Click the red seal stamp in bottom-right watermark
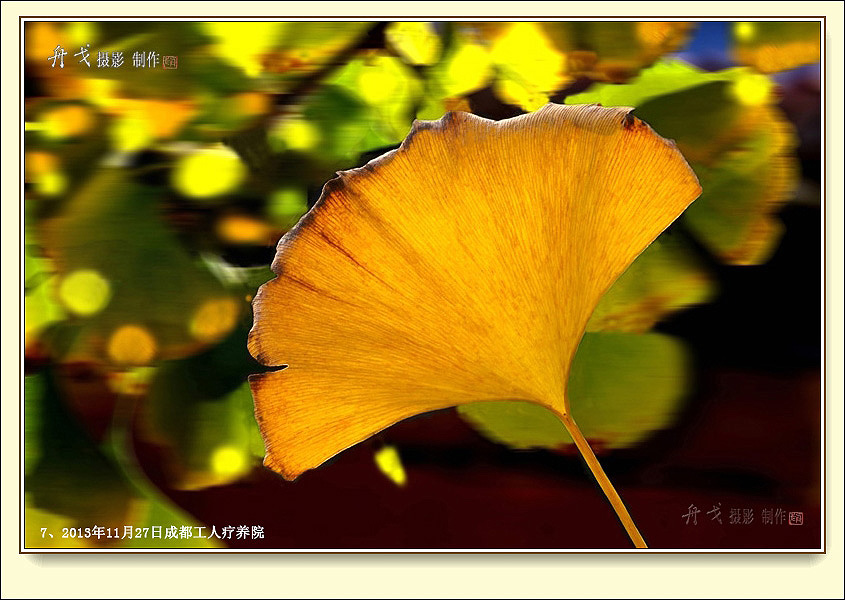The height and width of the screenshot is (600, 845). [x=796, y=518]
